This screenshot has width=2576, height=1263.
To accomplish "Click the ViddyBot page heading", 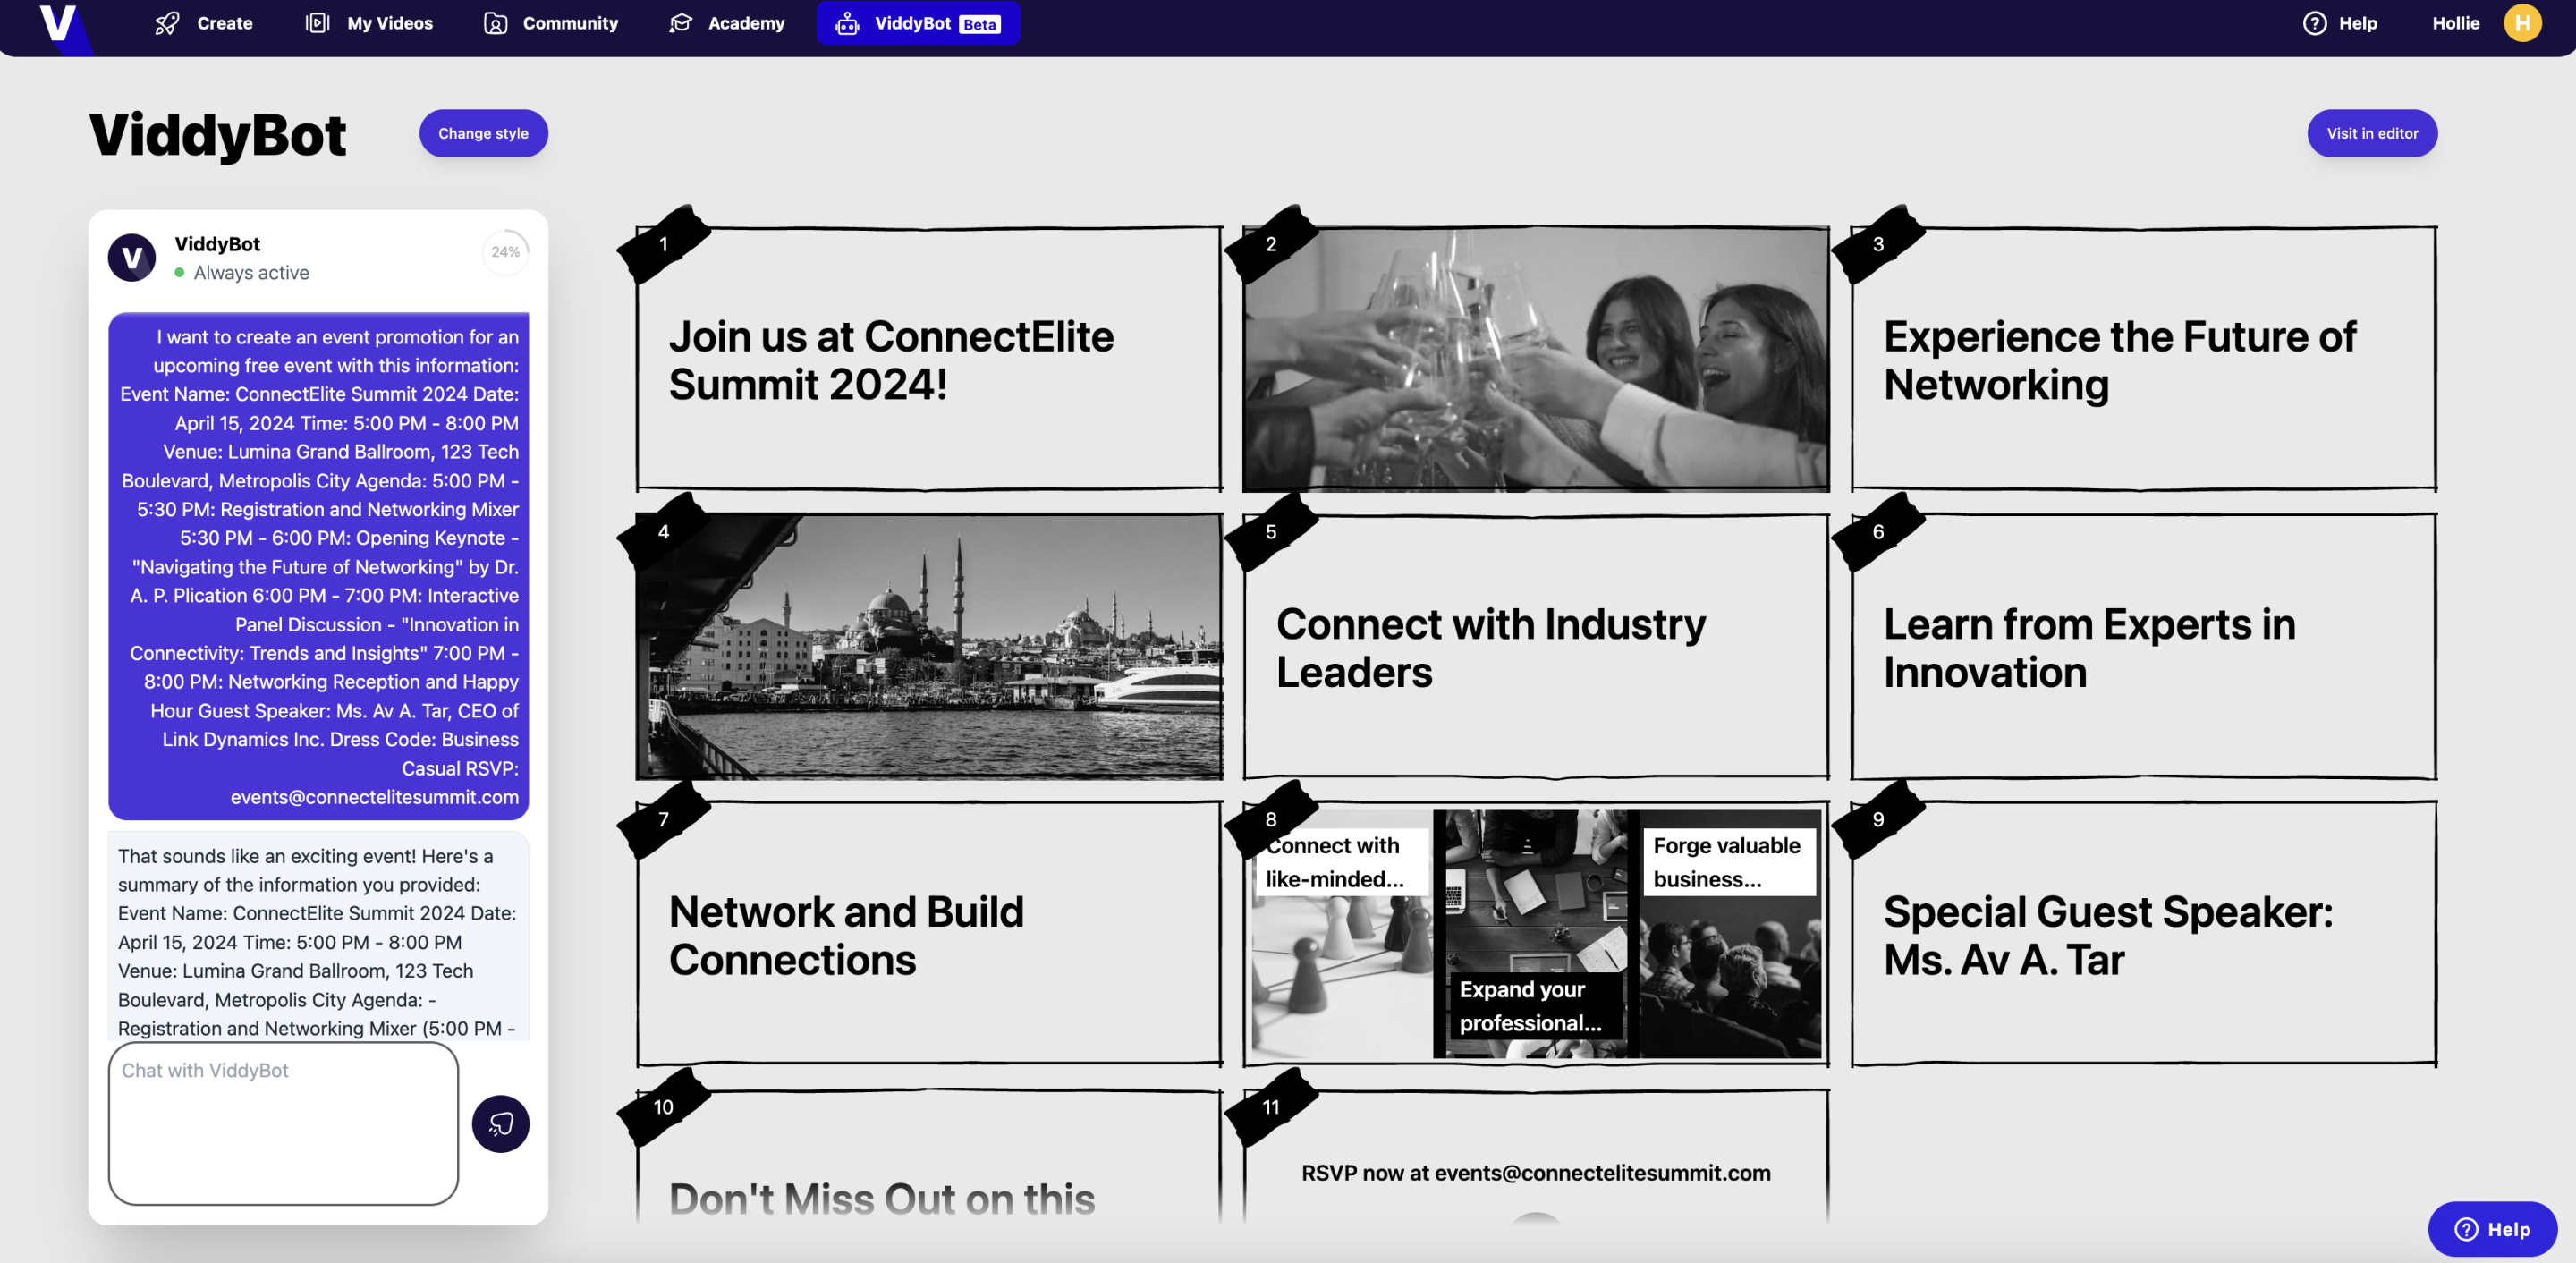I will coord(217,134).
